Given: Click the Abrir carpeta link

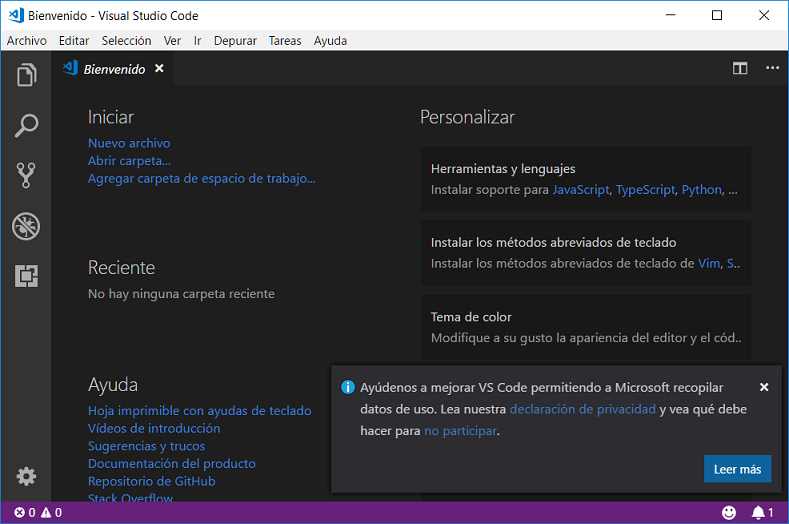Looking at the screenshot, I should point(129,161).
